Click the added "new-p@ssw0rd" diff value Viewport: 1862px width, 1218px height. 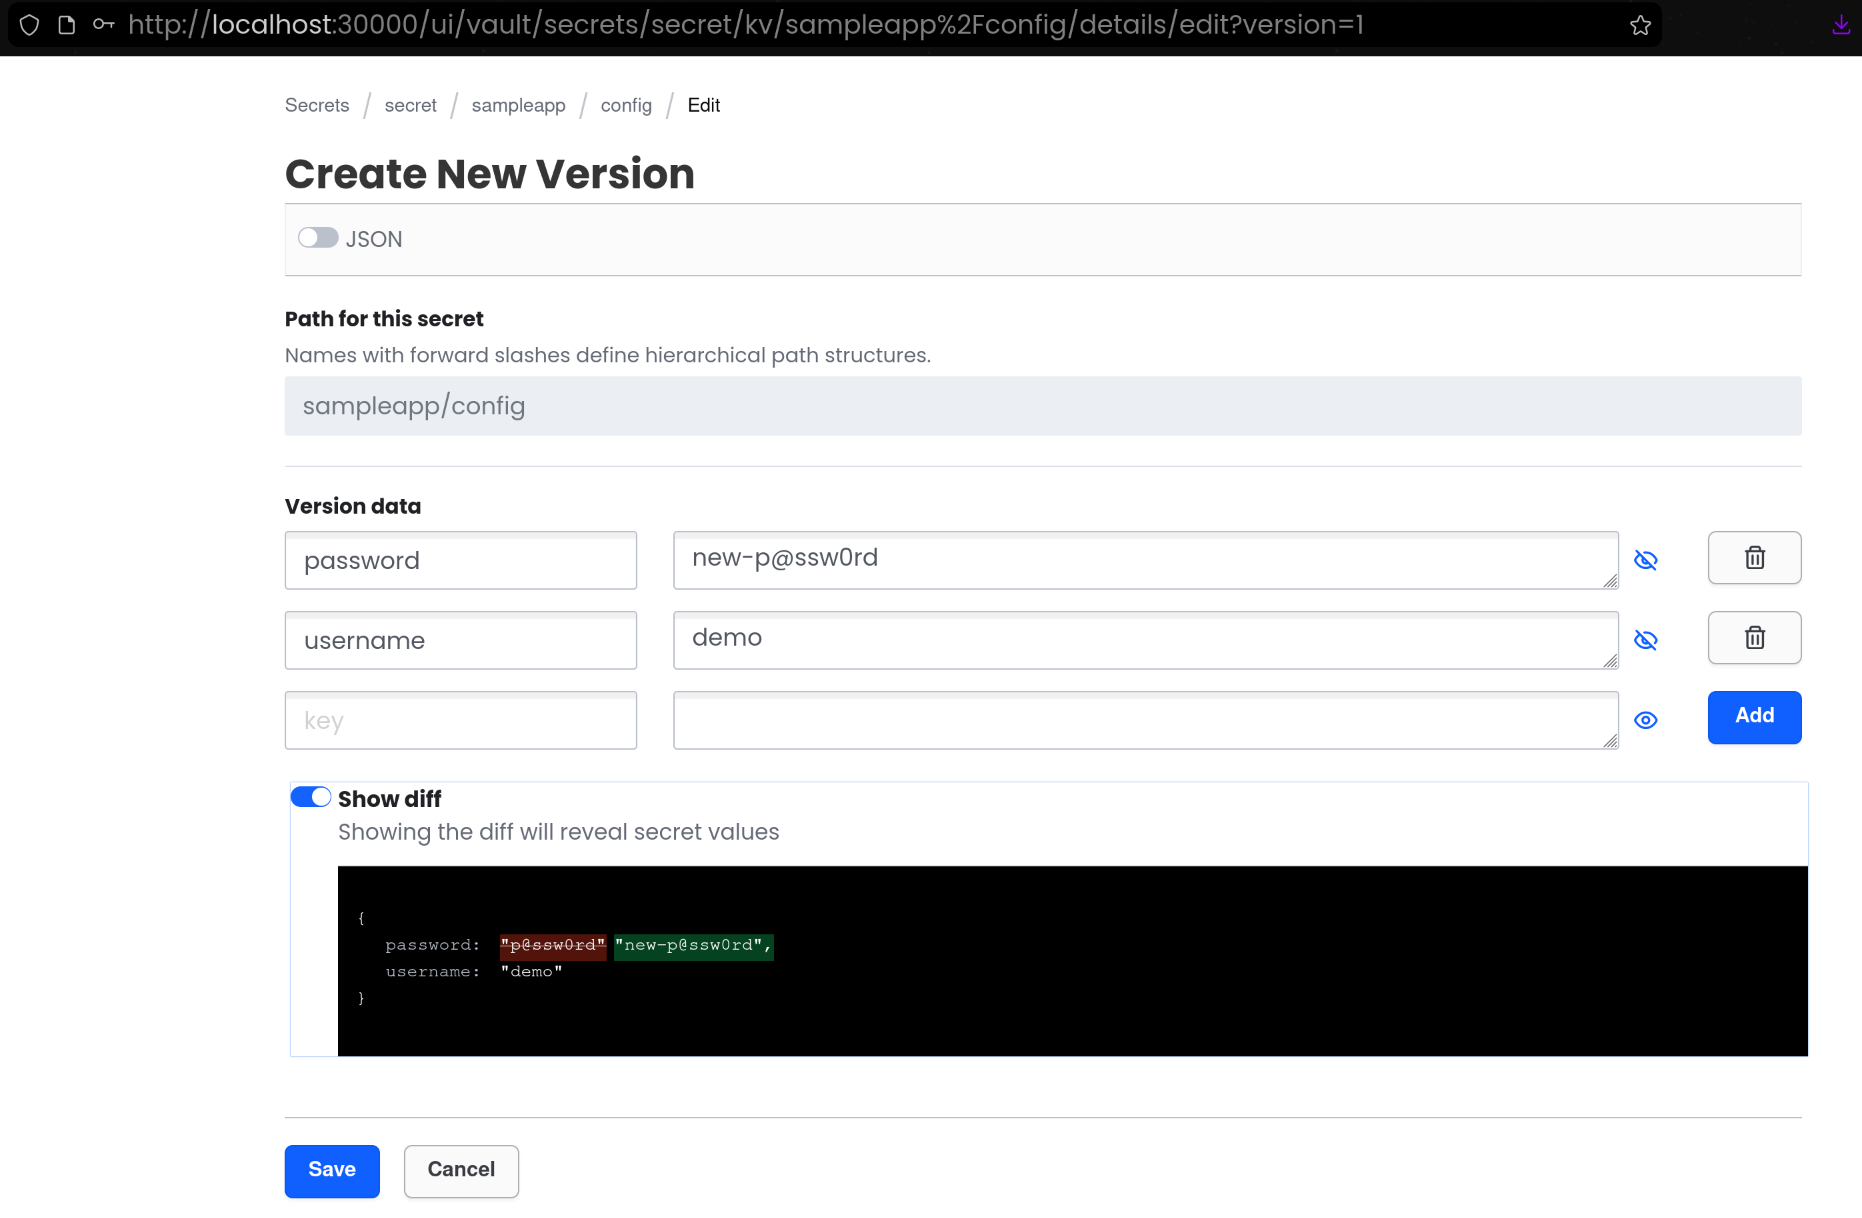[x=694, y=945]
